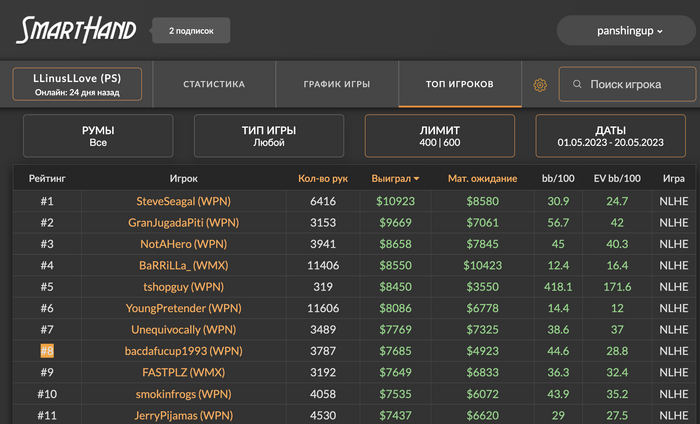Click the $7845 expectation cell

483,244
